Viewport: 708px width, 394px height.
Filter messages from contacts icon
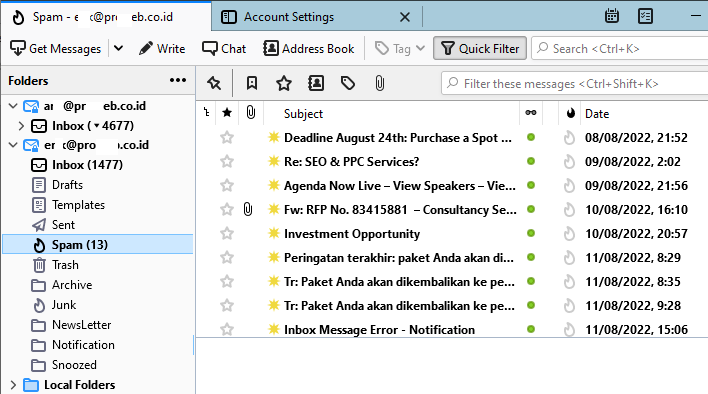[x=316, y=83]
